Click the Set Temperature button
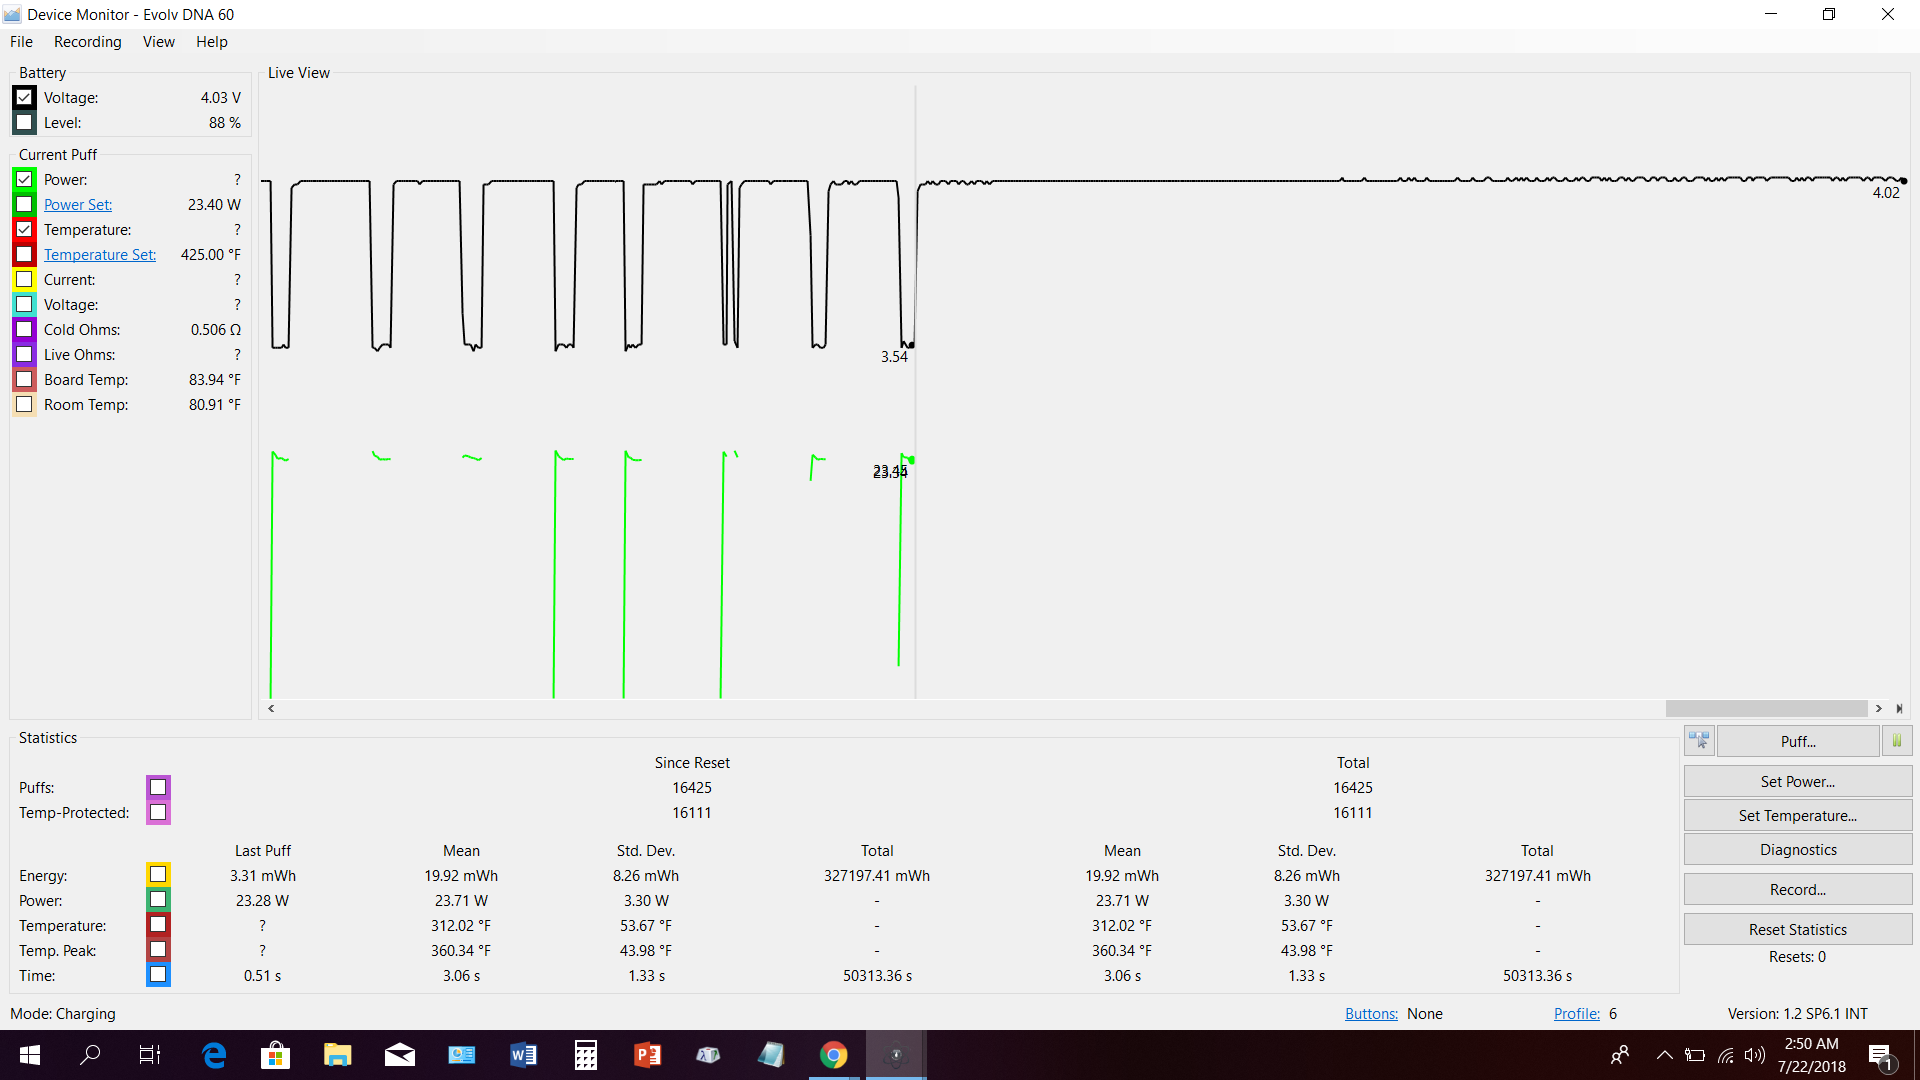The width and height of the screenshot is (1920, 1080). click(1797, 816)
